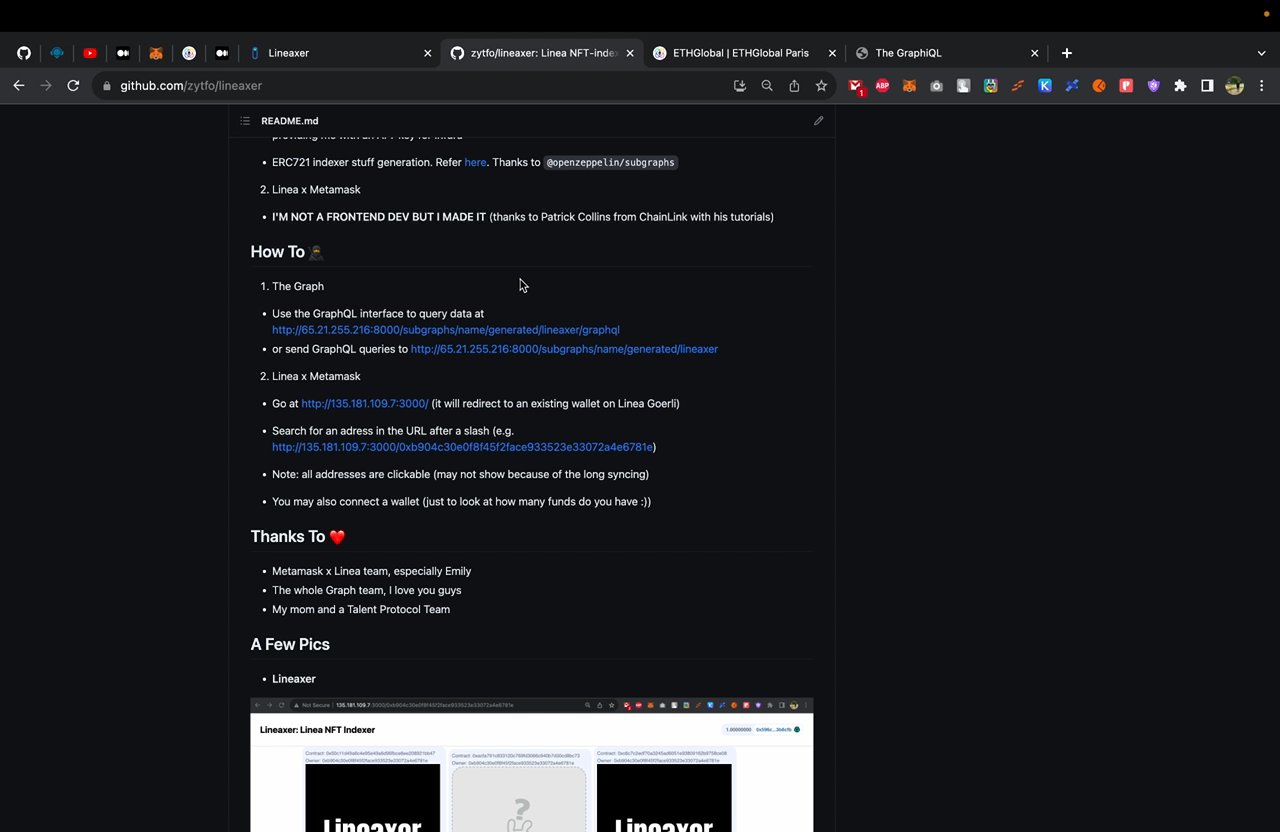The width and height of the screenshot is (1280, 832).
Task: Open the first pinned Medium tab
Action: tap(123, 53)
